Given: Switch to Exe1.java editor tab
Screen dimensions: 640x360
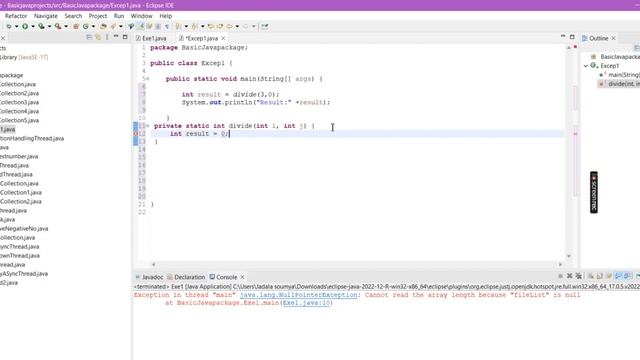Looking at the screenshot, I should 151,38.
